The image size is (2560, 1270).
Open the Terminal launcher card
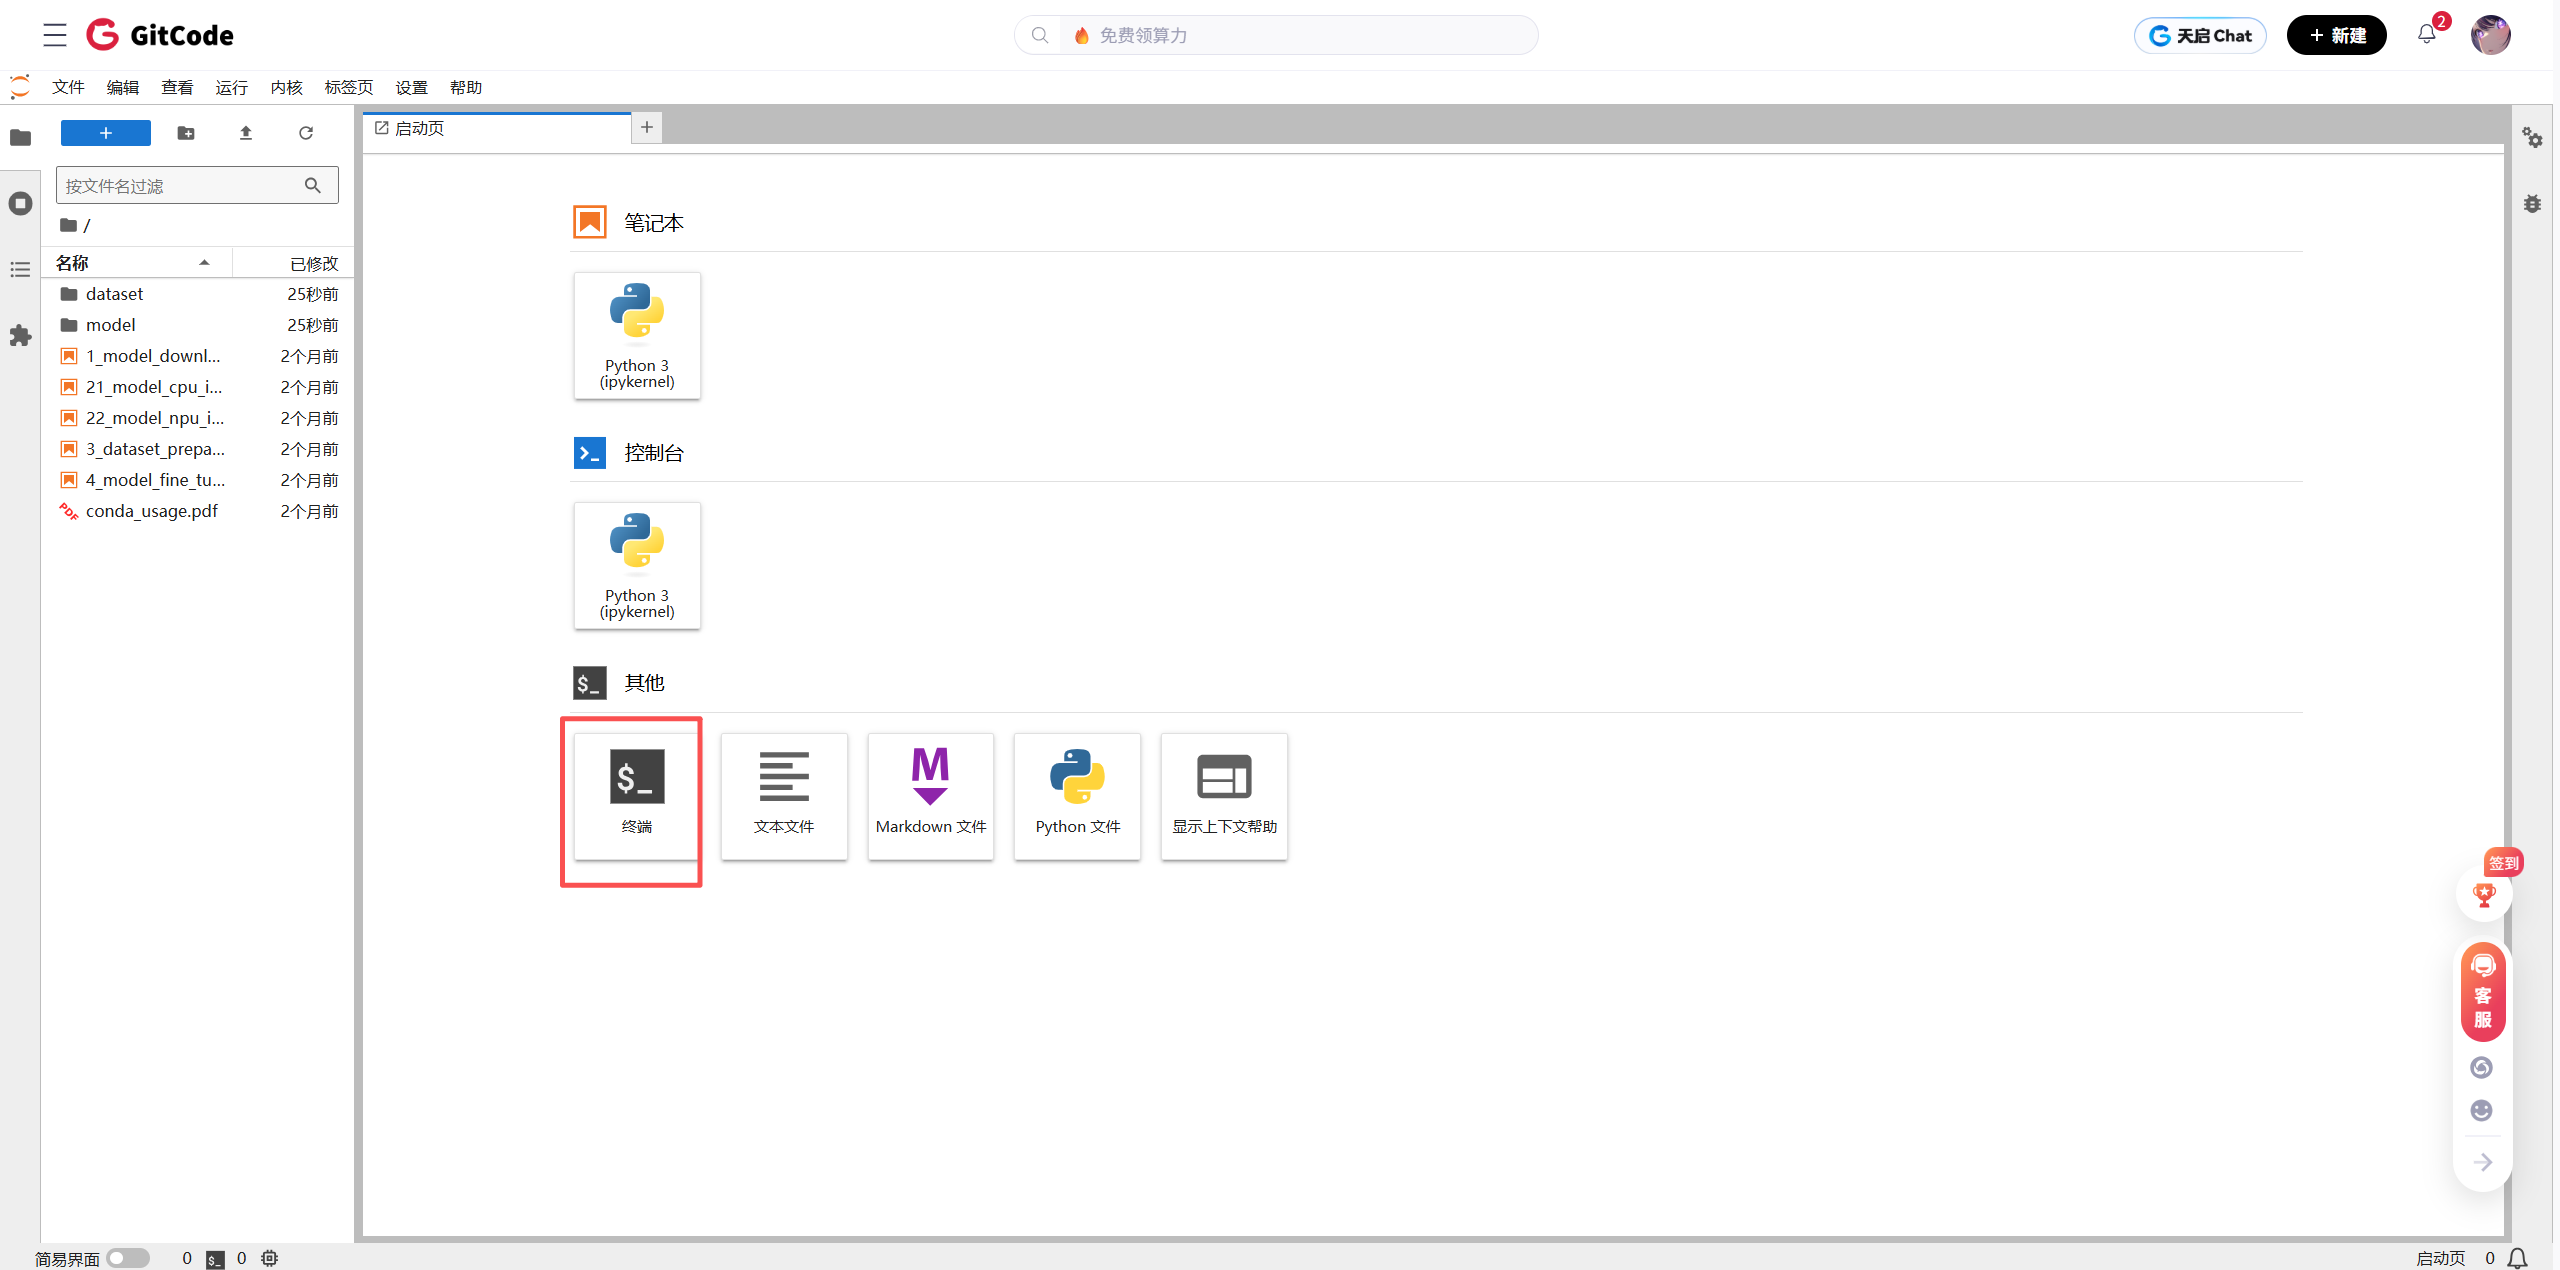coord(637,795)
